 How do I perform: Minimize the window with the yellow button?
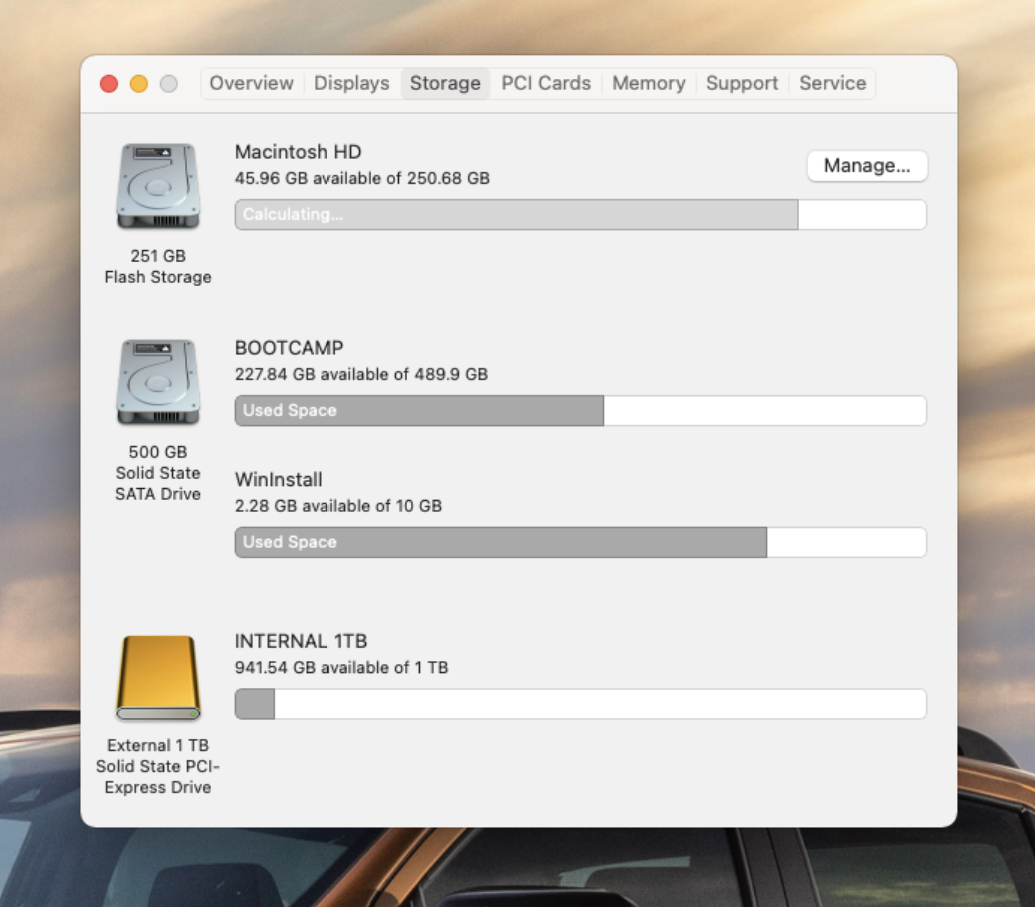point(139,84)
